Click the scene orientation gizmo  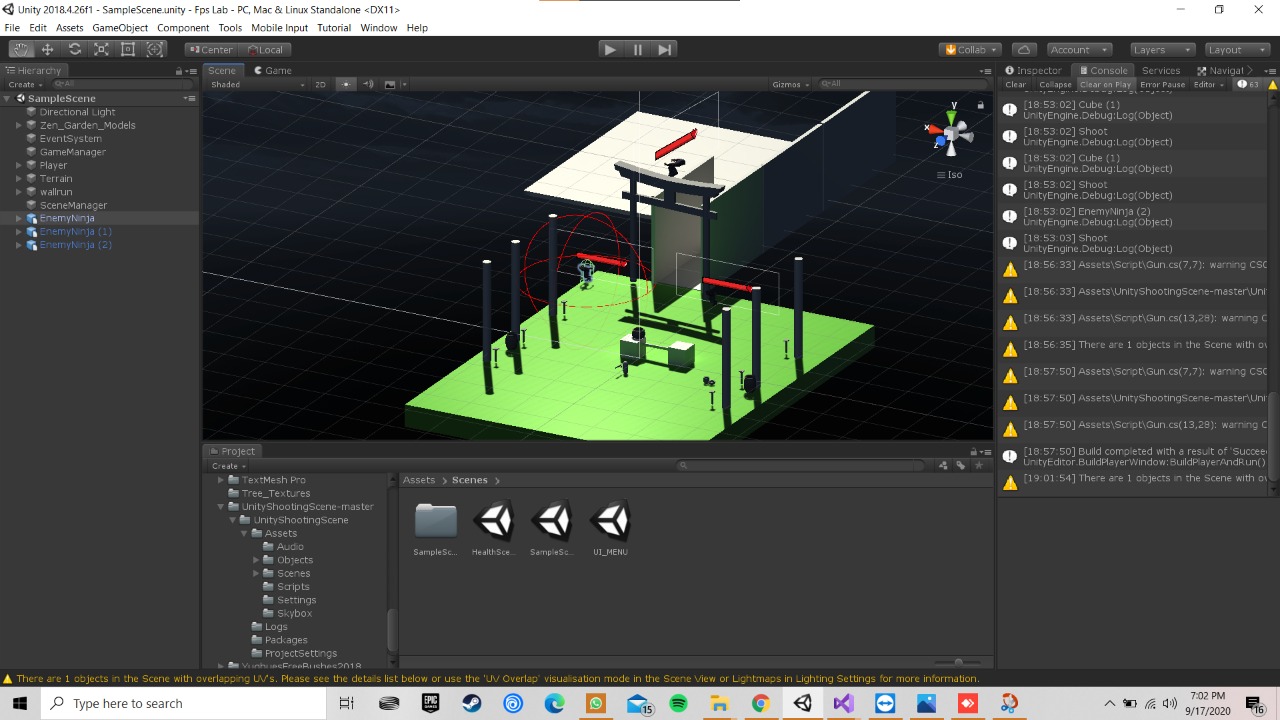pyautogui.click(x=951, y=131)
